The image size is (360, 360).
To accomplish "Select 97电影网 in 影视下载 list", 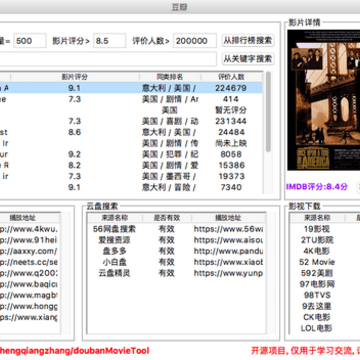I will (x=317, y=284).
